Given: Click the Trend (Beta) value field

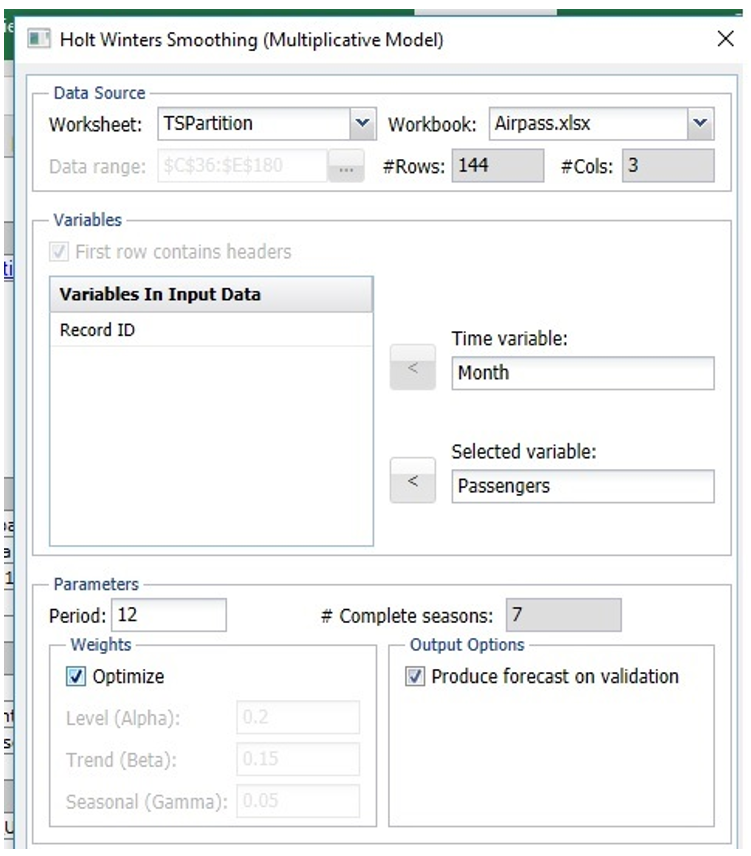Looking at the screenshot, I should [x=298, y=760].
